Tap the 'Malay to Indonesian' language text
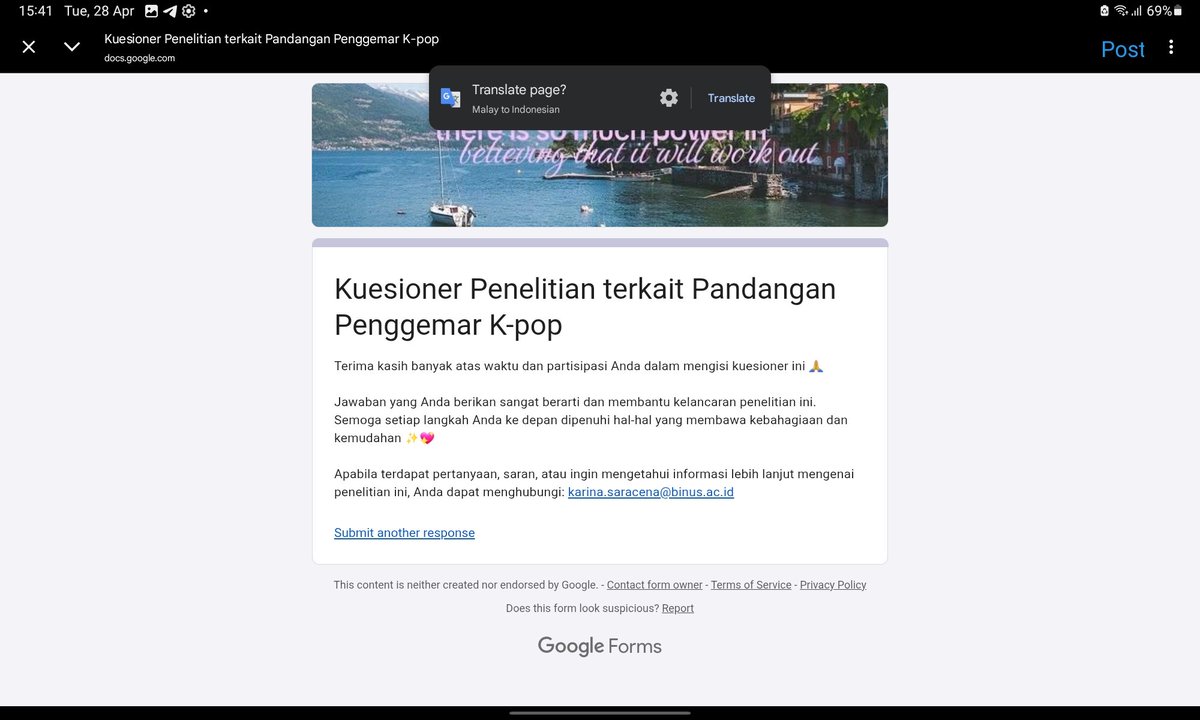The height and width of the screenshot is (720, 1200). (x=516, y=110)
